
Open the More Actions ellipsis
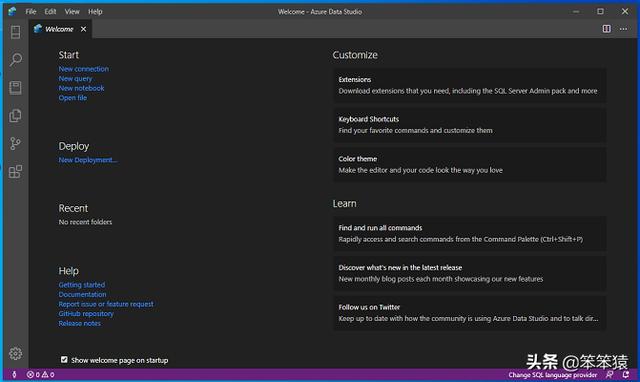click(x=623, y=29)
